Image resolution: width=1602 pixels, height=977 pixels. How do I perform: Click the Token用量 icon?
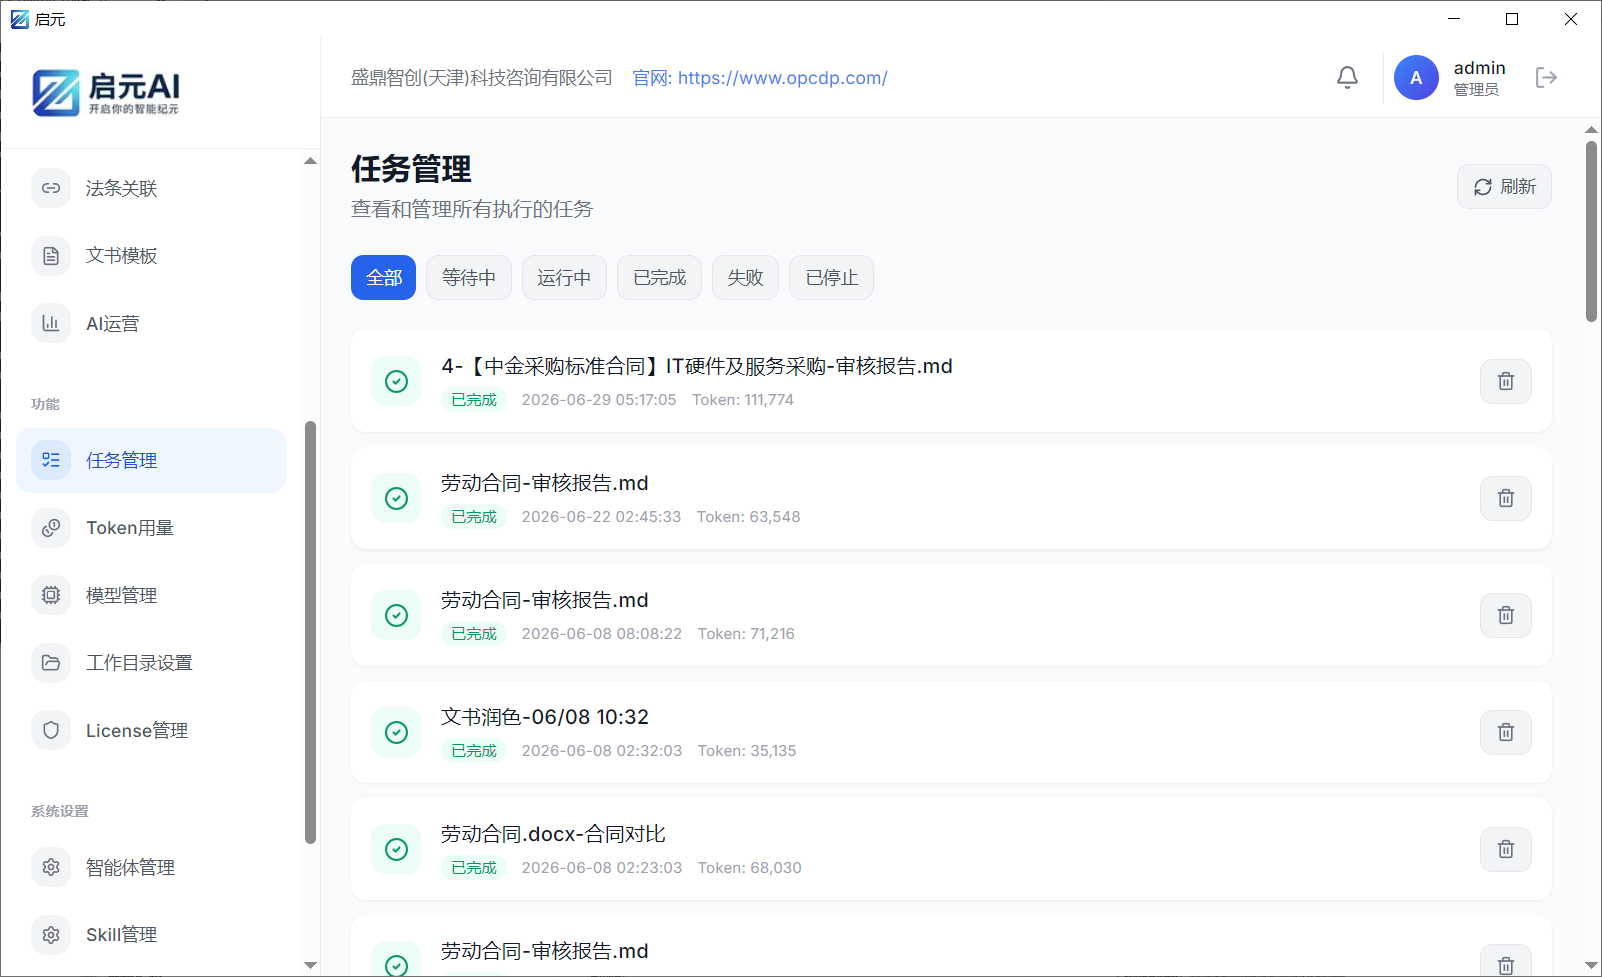(x=51, y=528)
